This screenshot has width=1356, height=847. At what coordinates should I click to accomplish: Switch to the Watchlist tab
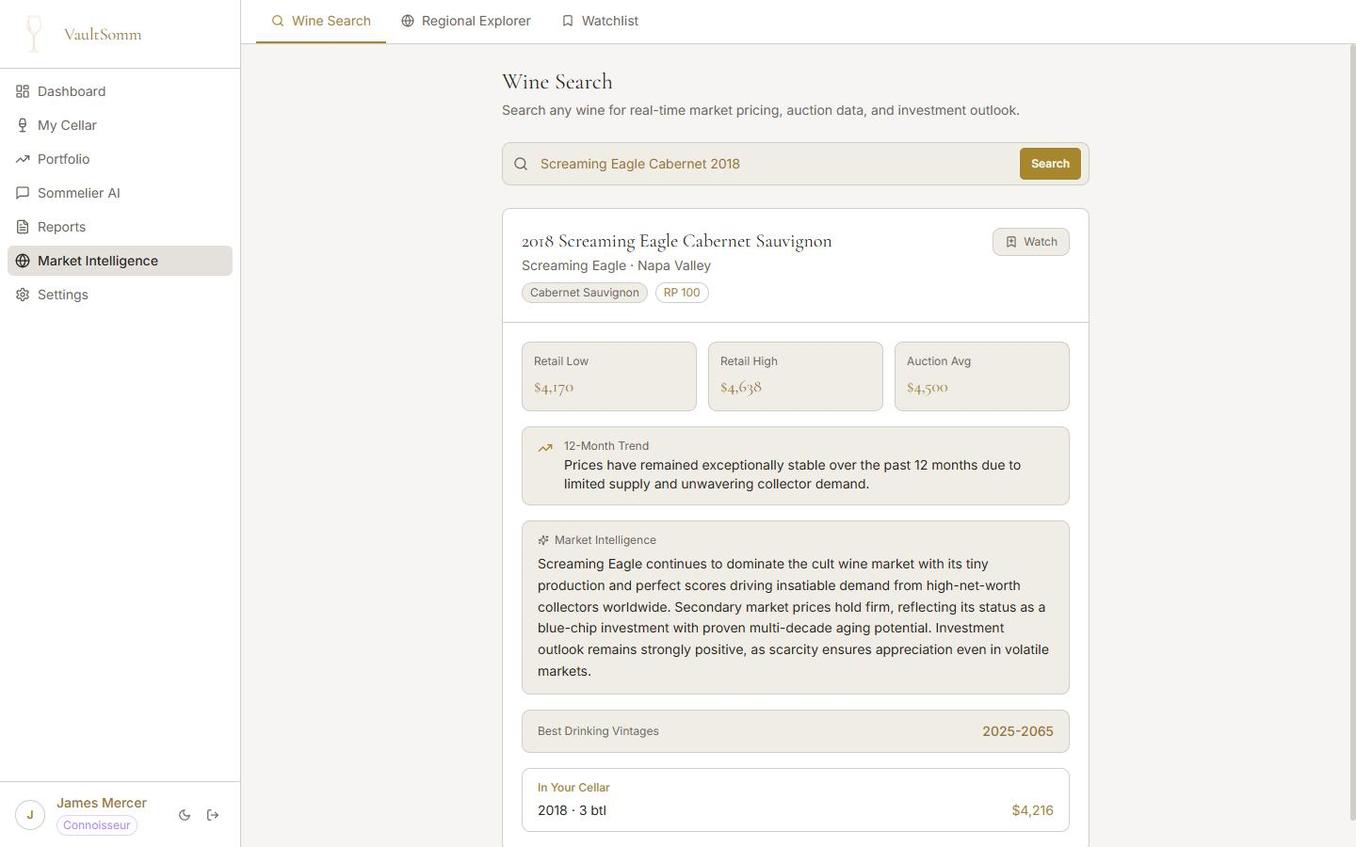(600, 21)
